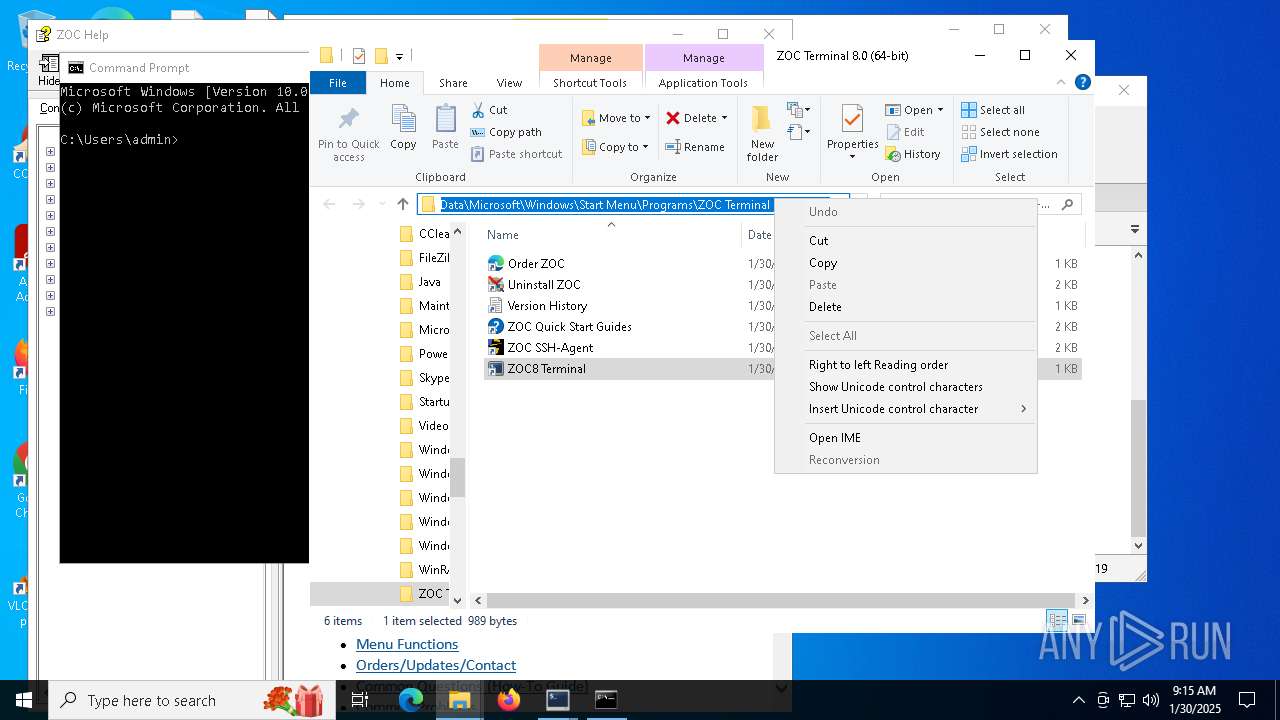The height and width of the screenshot is (720, 1280).
Task: Click the horizontal scrollbar in file list
Action: tap(780, 600)
